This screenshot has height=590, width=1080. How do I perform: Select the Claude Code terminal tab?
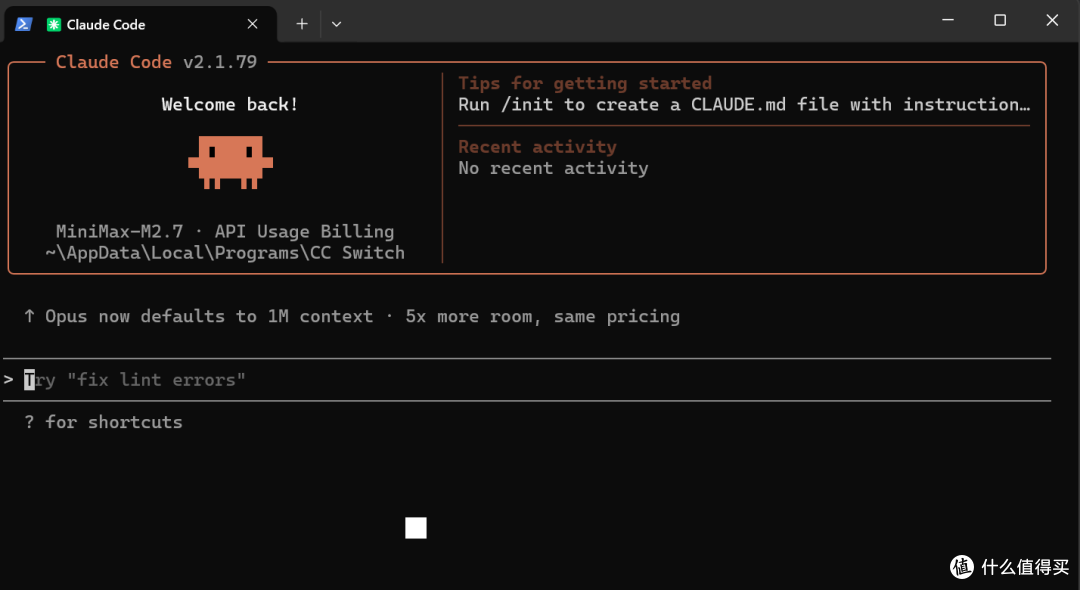coord(140,24)
